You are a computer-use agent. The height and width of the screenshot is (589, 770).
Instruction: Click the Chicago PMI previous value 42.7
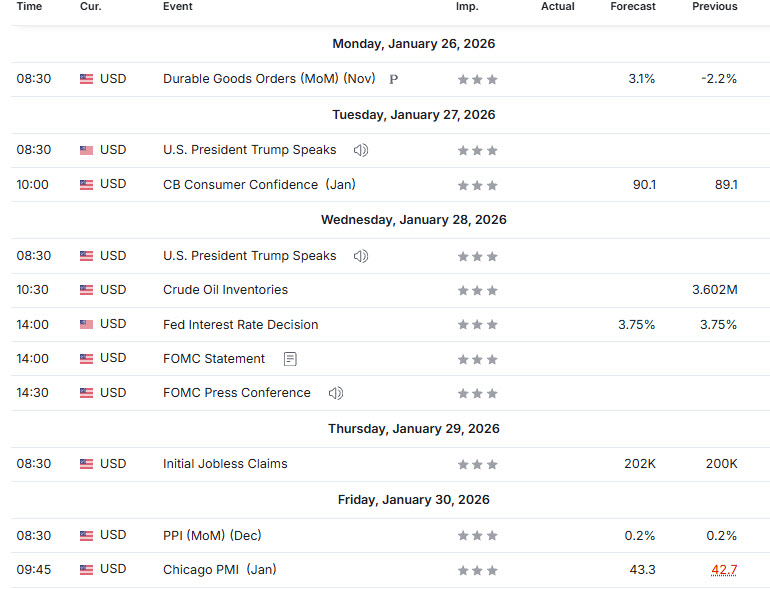(x=724, y=570)
